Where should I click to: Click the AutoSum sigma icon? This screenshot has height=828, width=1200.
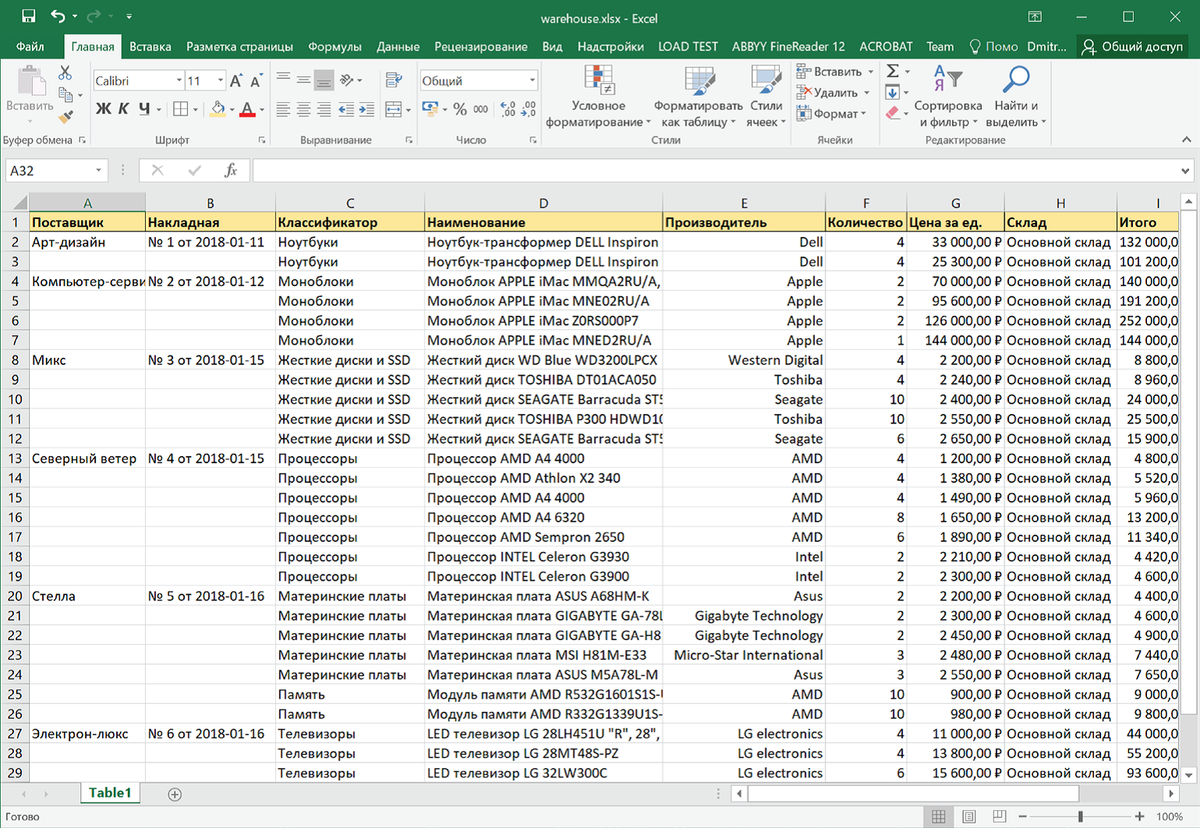893,72
